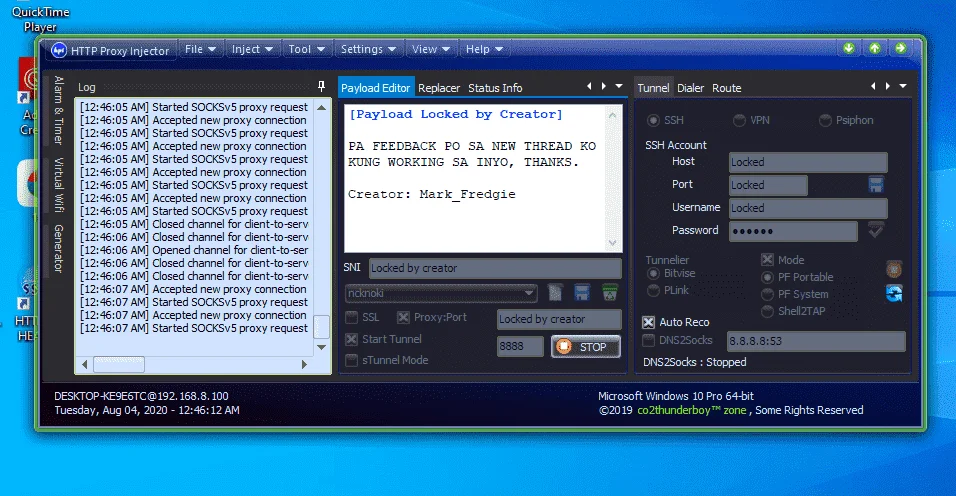Open the Payload Editor panel tab list arrow
956x496 pixels.
pyautogui.click(x=619, y=87)
